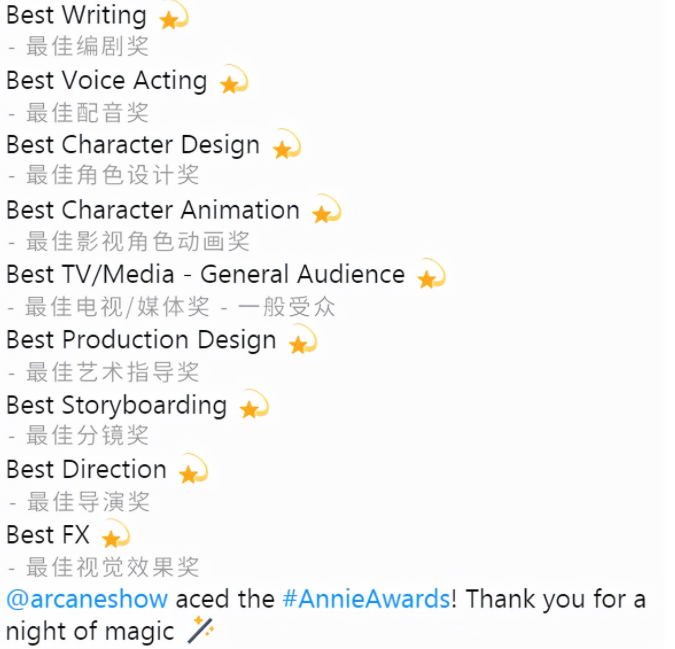Click the star emoji beside Best Production Design
Screen dimensions: 675x649
[x=303, y=340]
